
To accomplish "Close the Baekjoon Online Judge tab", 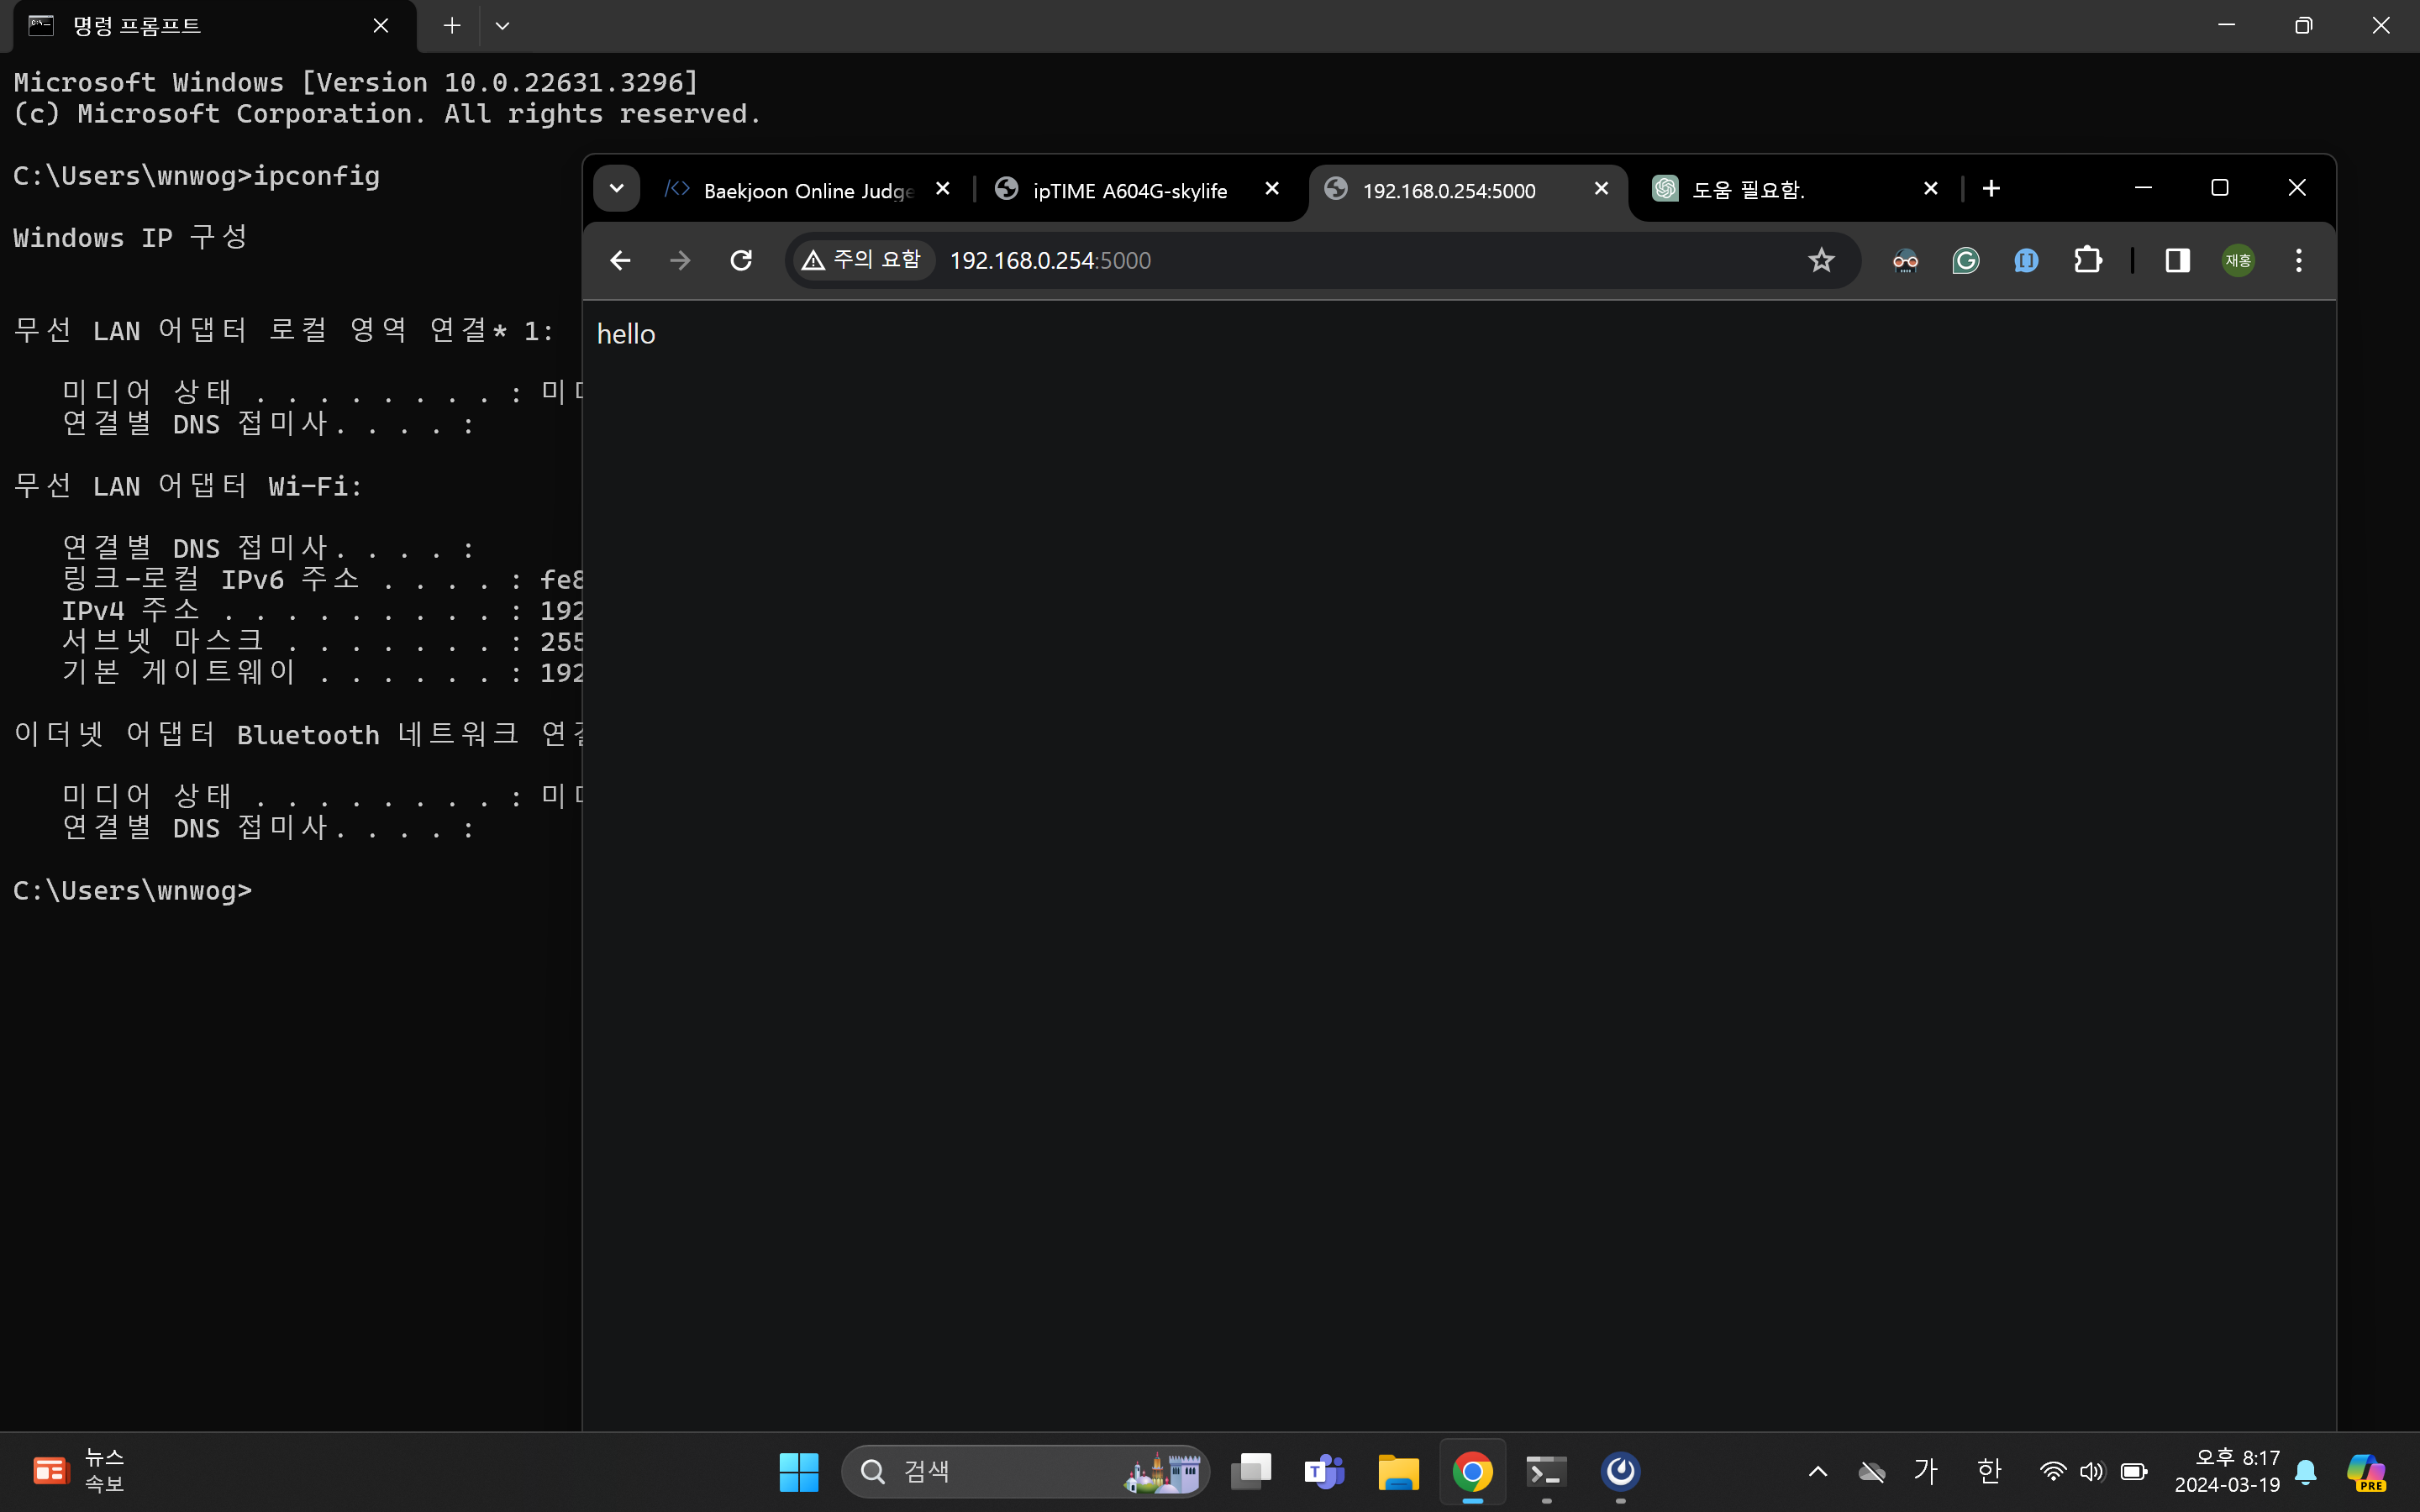I will point(942,188).
